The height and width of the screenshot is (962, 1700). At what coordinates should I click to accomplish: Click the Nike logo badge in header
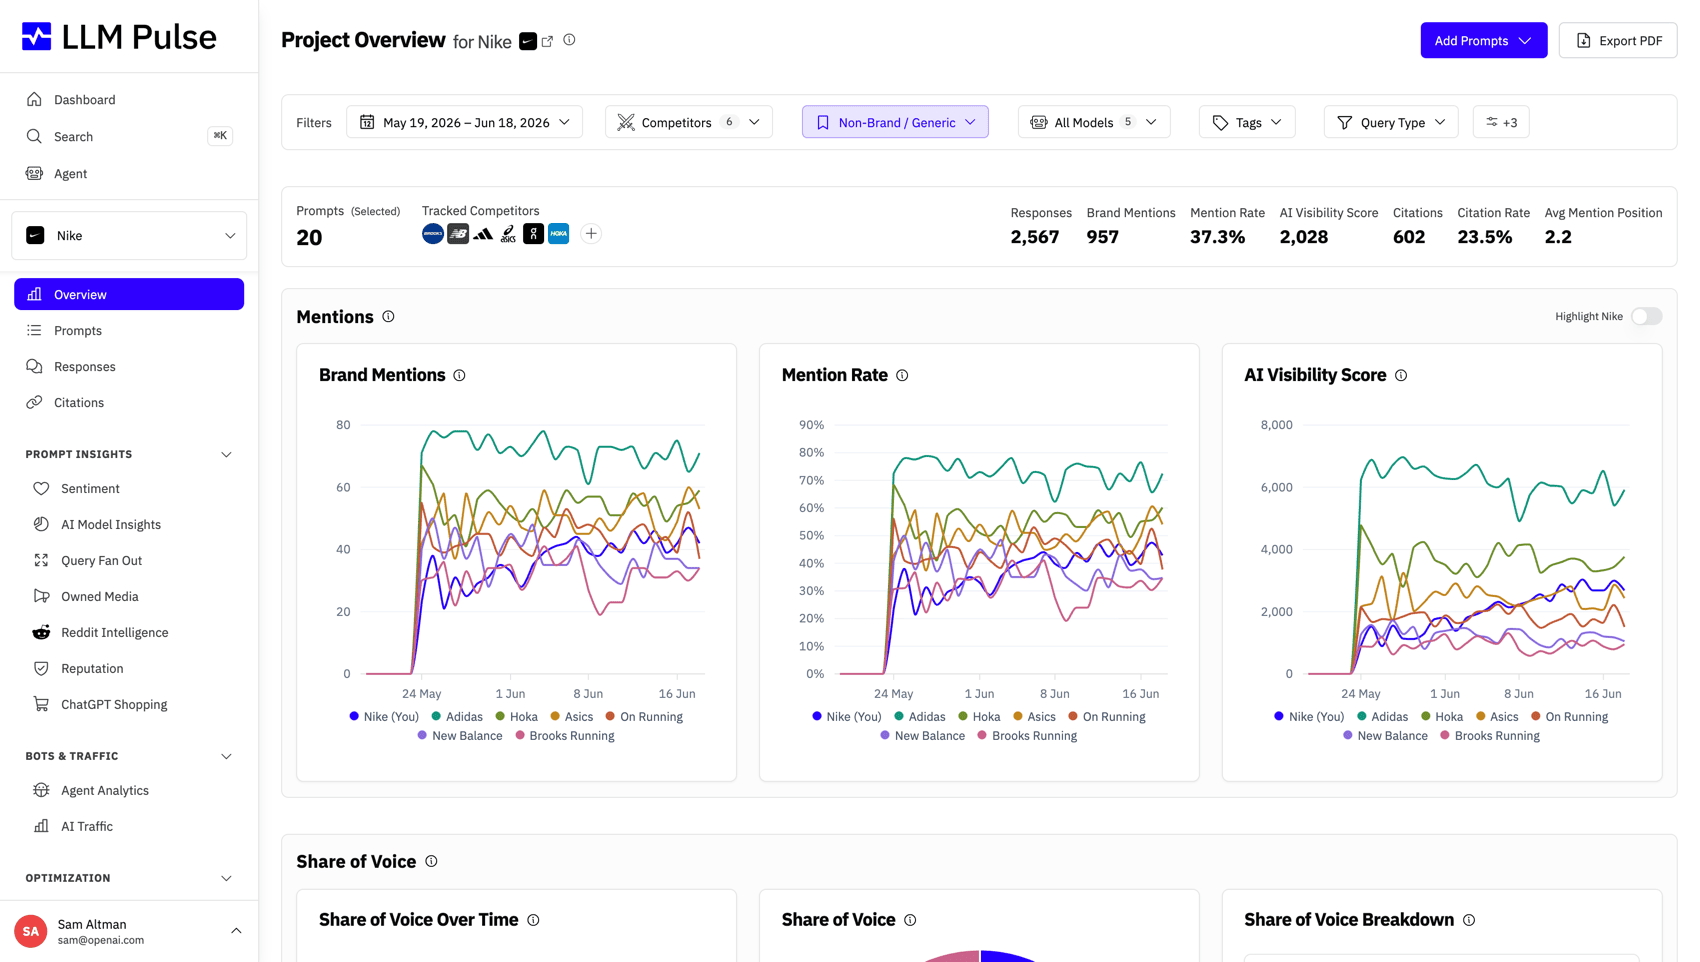pos(528,41)
